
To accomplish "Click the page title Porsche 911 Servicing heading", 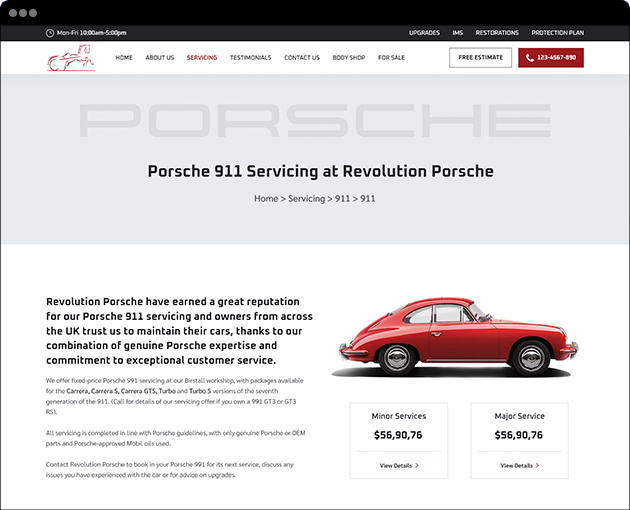I will [x=321, y=171].
